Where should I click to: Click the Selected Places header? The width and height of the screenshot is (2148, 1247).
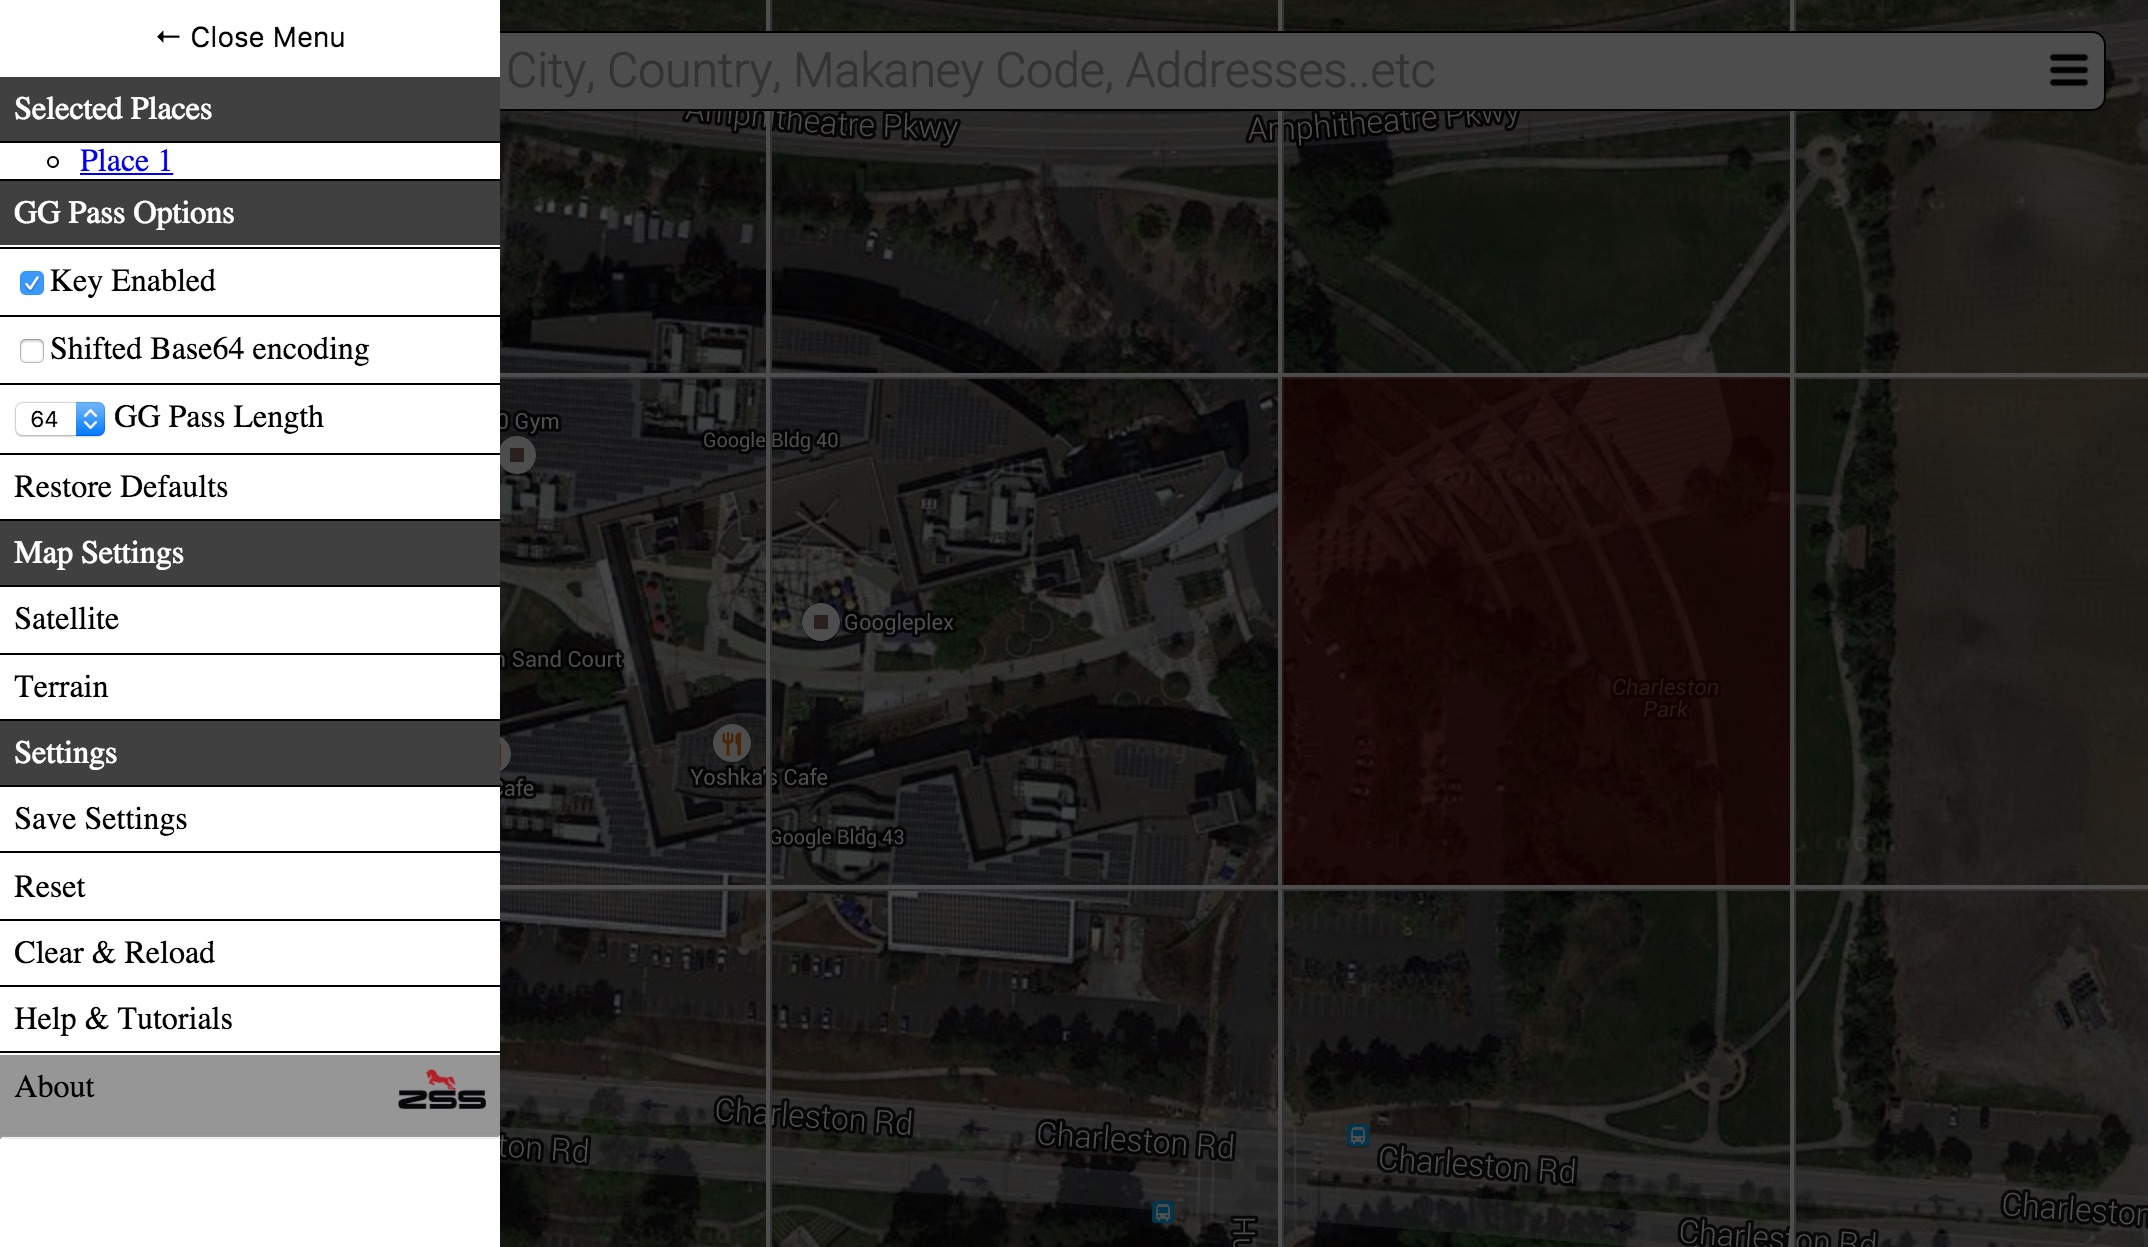250,109
